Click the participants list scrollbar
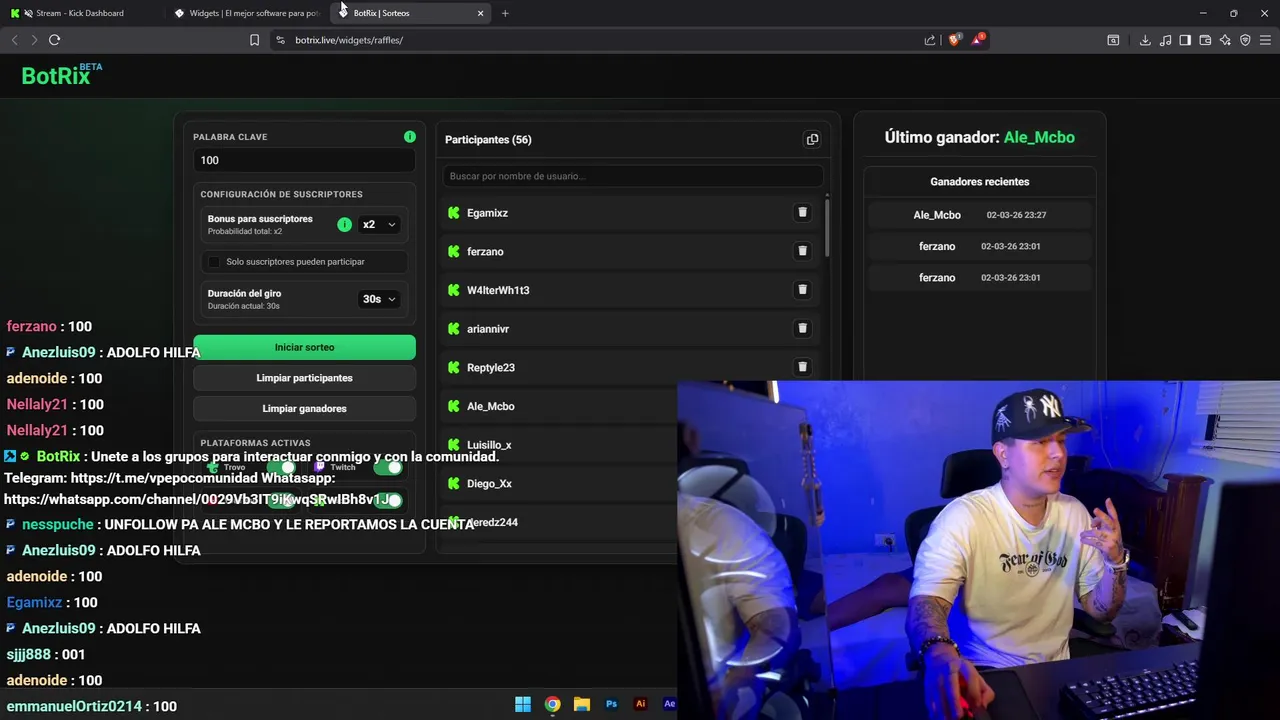1280x720 pixels. pyautogui.click(x=826, y=228)
